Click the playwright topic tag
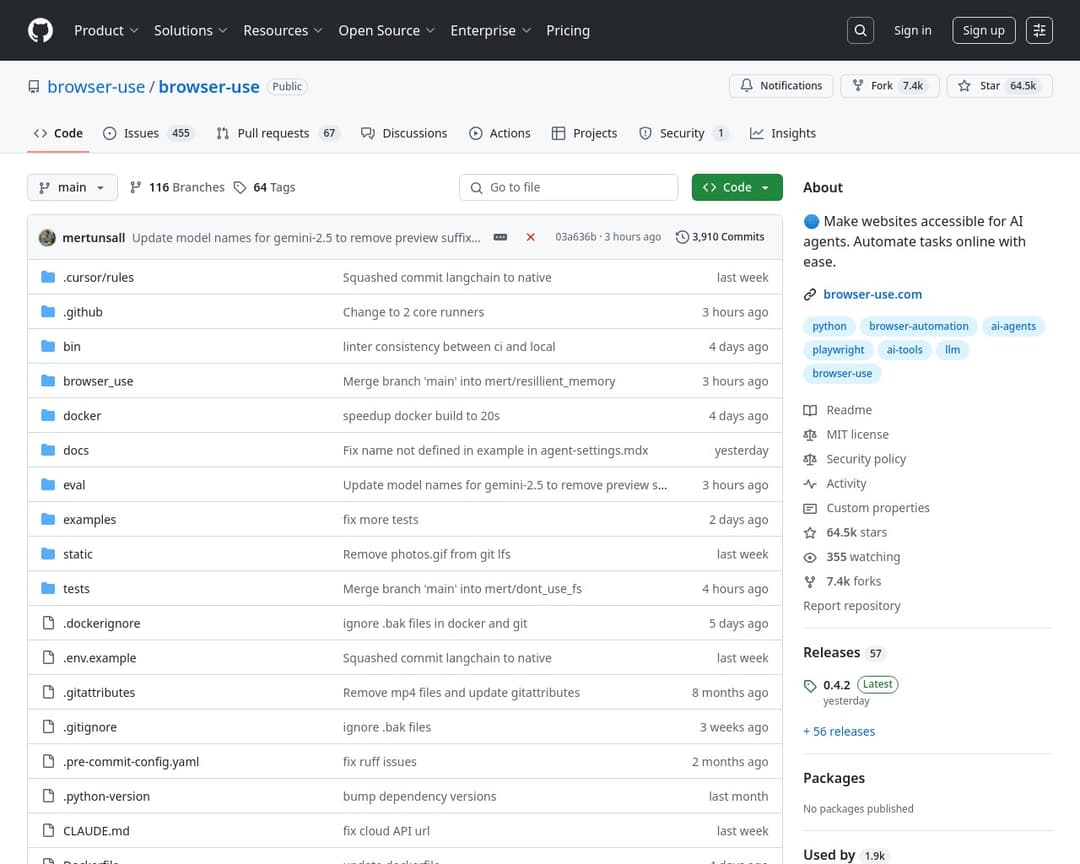The image size is (1080, 864). coord(838,349)
